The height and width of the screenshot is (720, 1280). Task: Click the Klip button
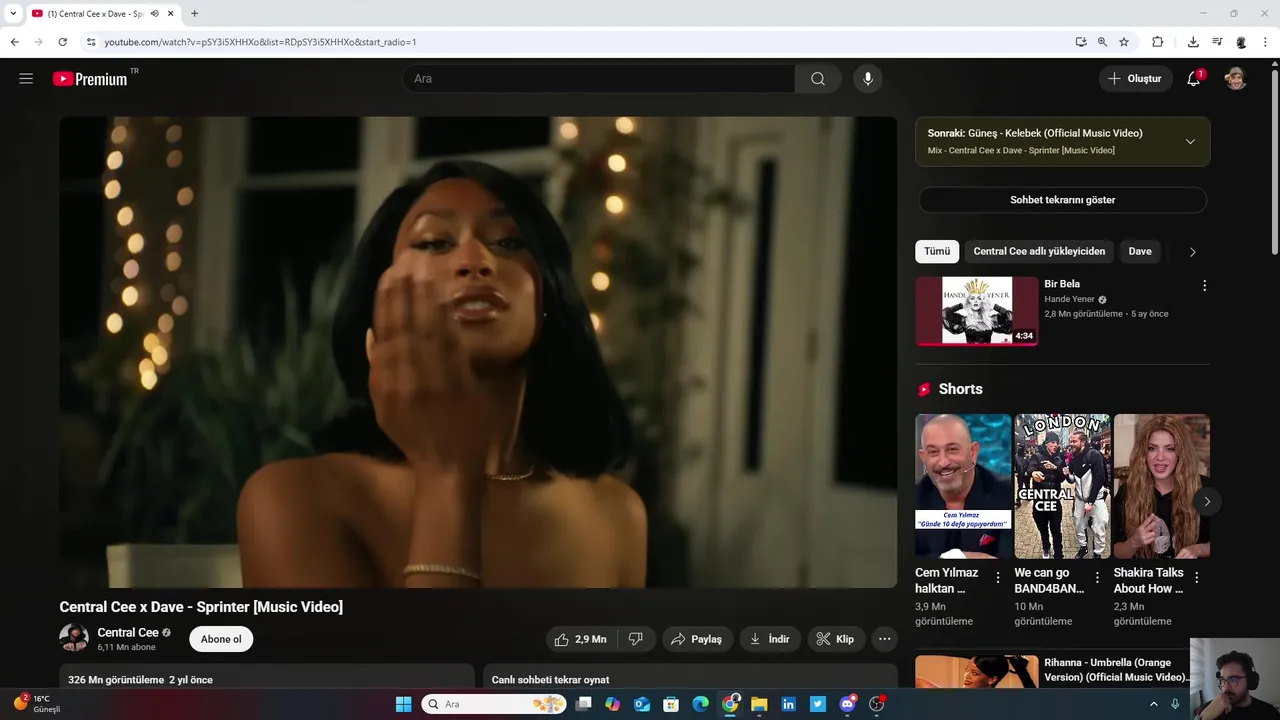[835, 639]
